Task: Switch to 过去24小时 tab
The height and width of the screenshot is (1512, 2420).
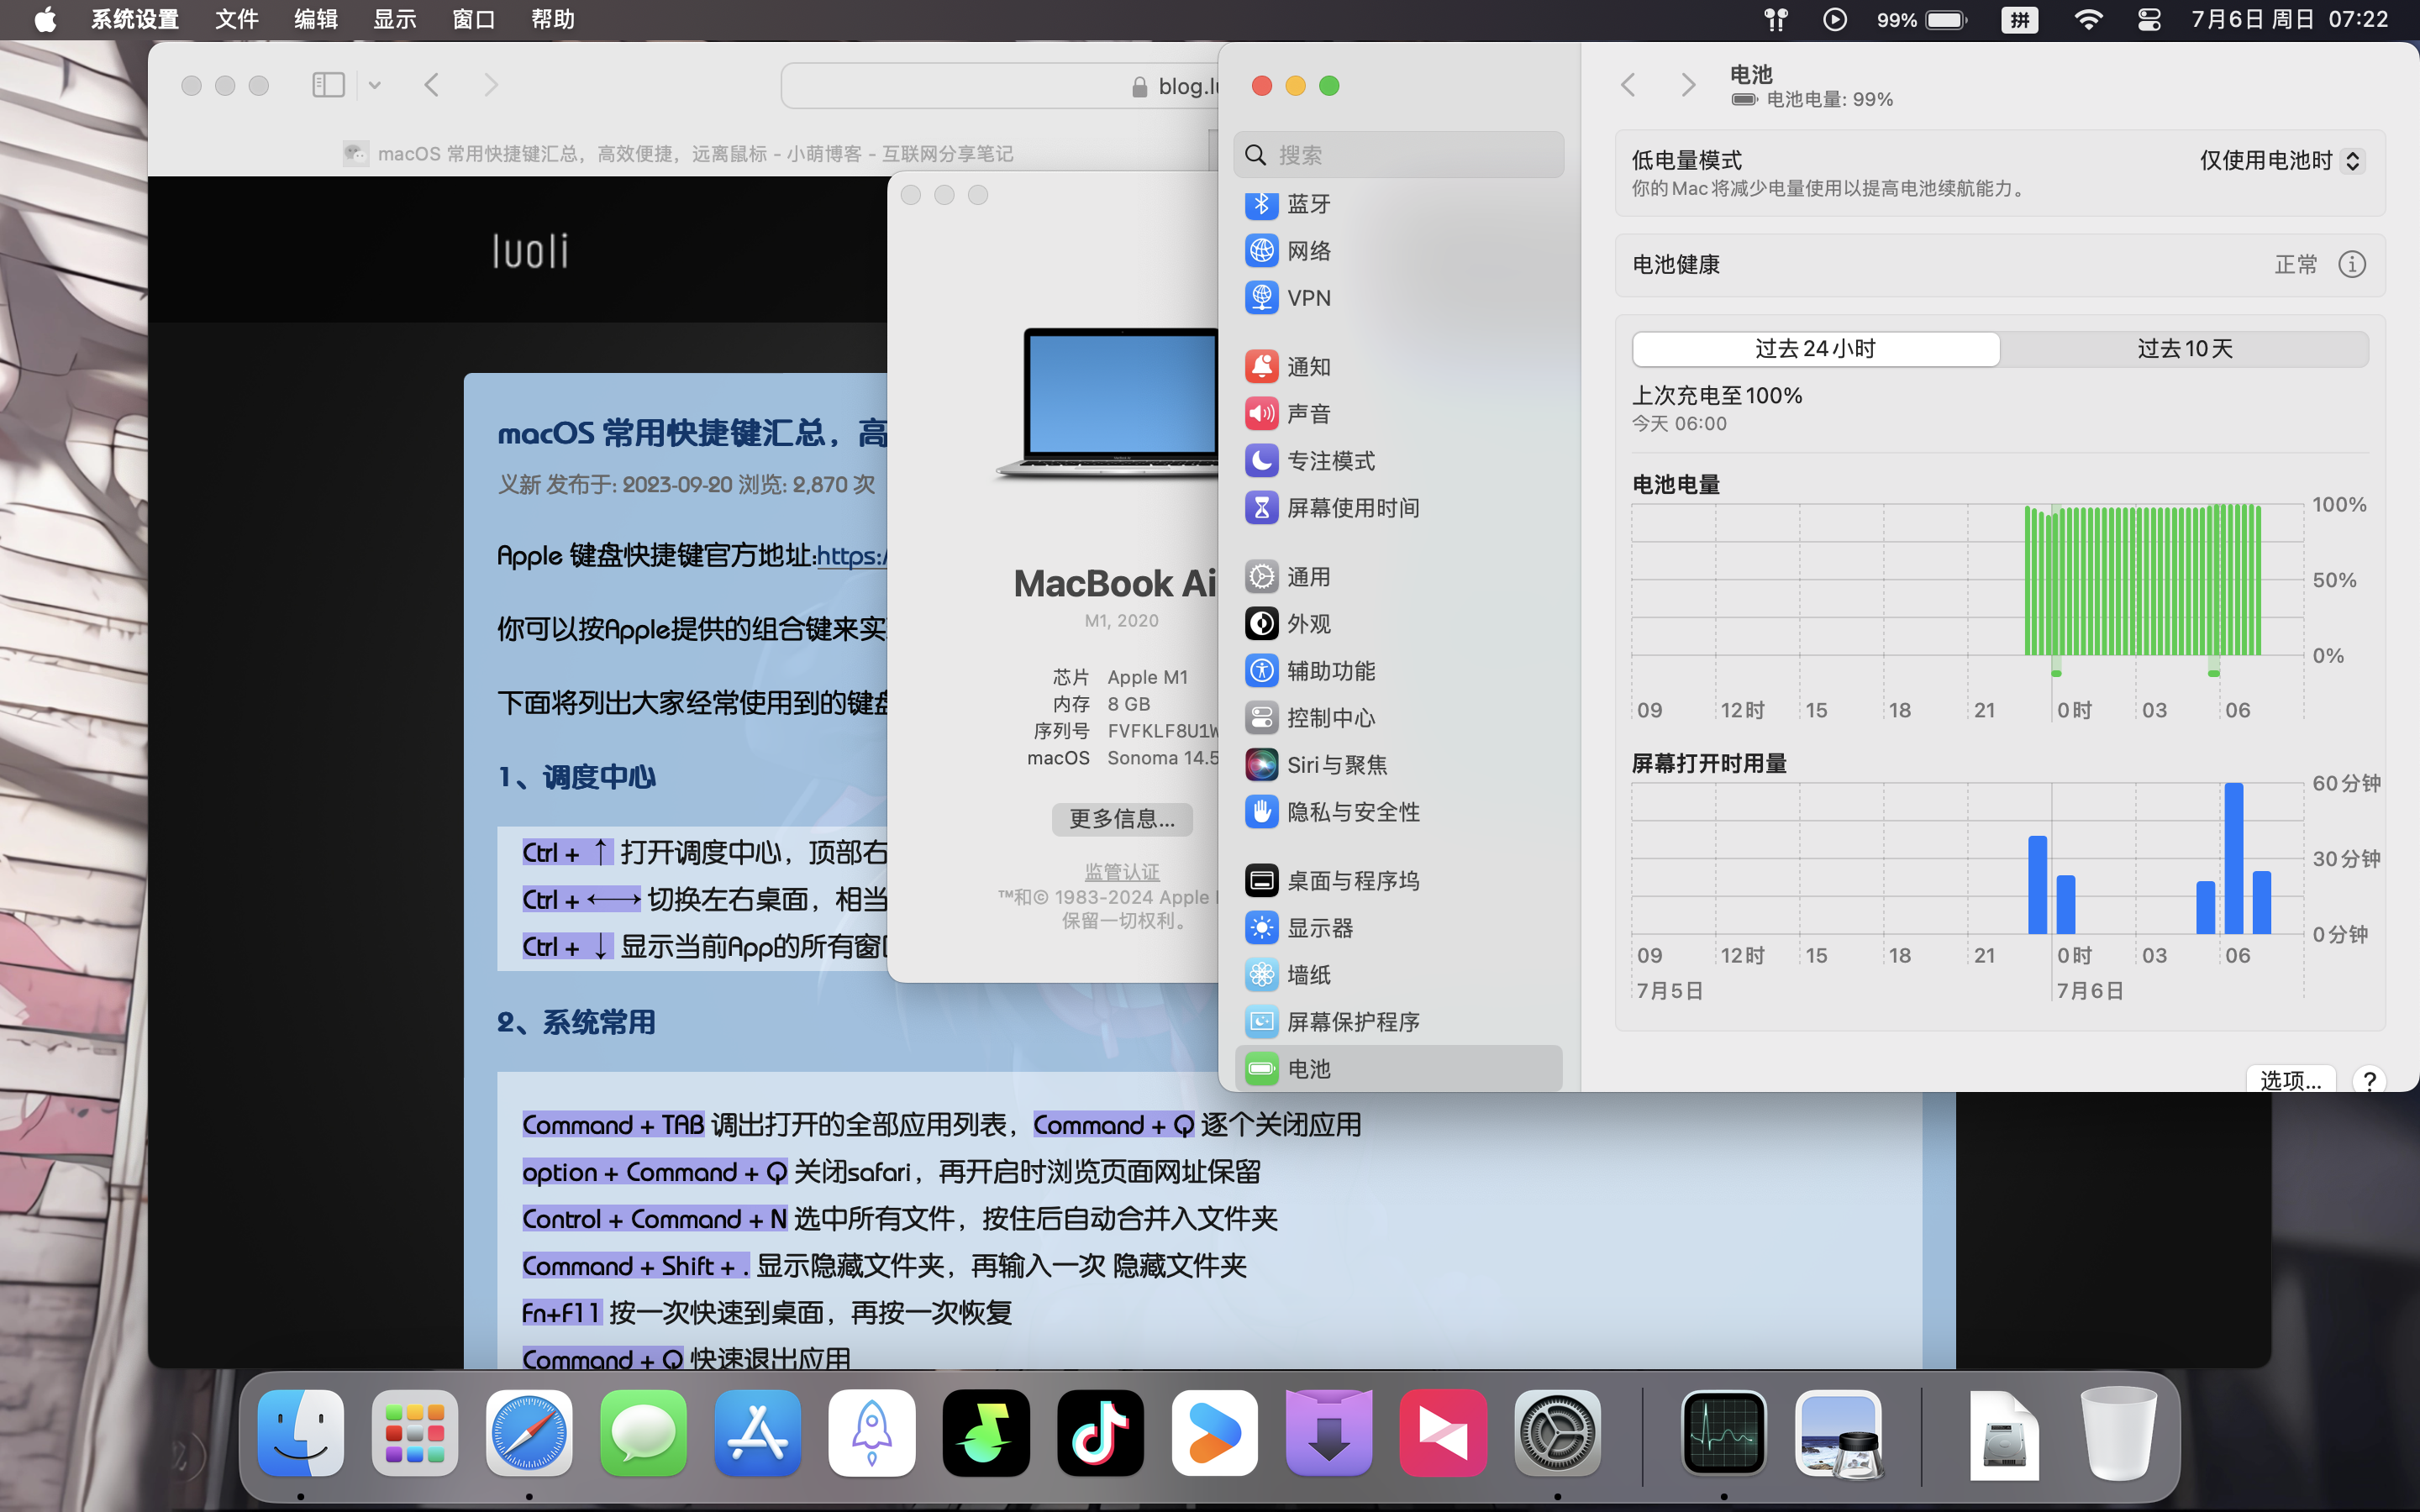Action: (x=1815, y=349)
